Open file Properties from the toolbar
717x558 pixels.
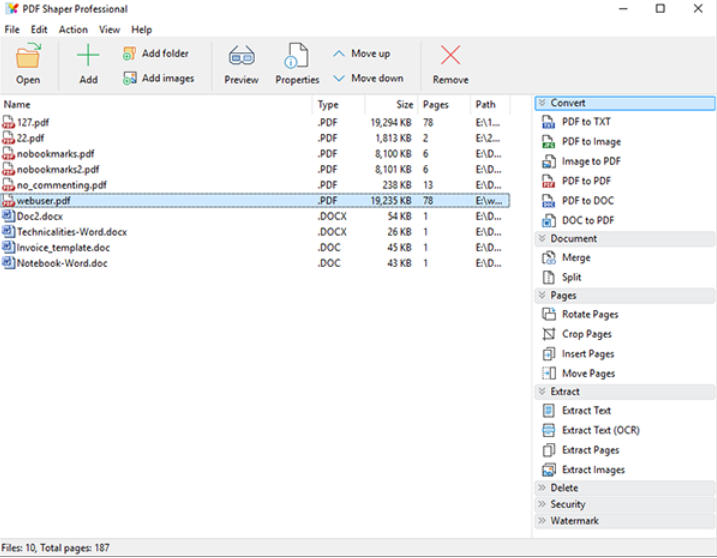pyautogui.click(x=297, y=58)
